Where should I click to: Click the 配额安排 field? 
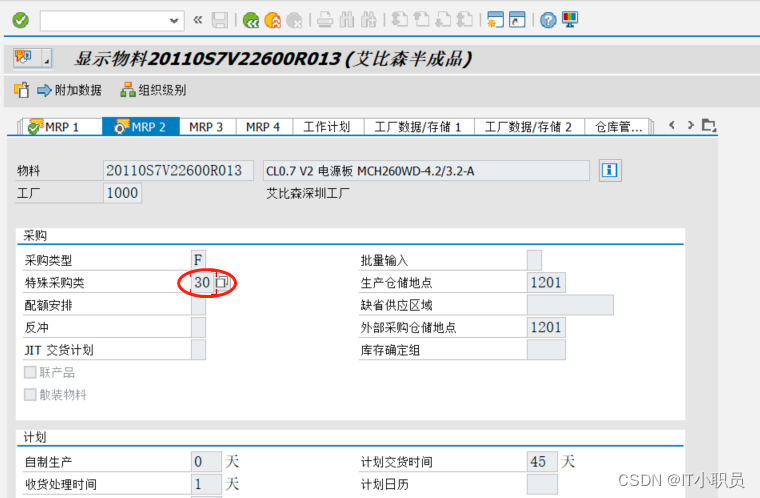[x=198, y=305]
